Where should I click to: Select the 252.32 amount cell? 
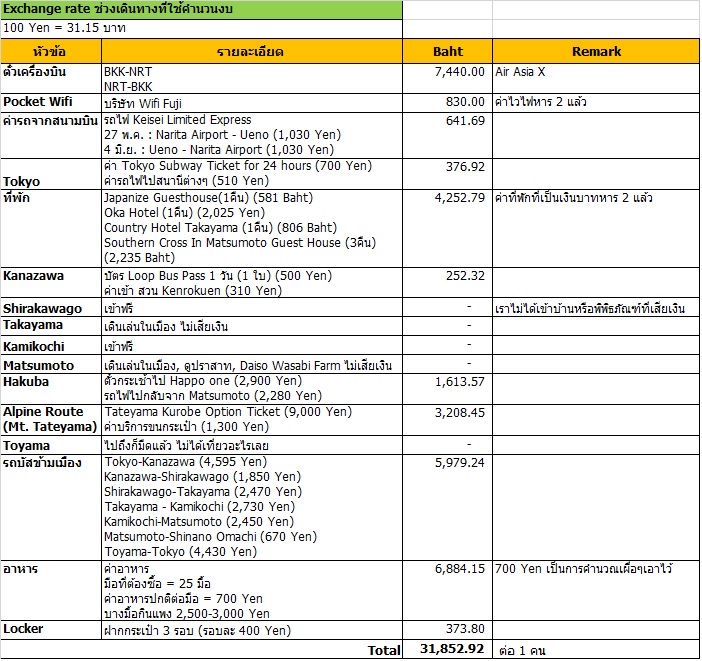(447, 283)
